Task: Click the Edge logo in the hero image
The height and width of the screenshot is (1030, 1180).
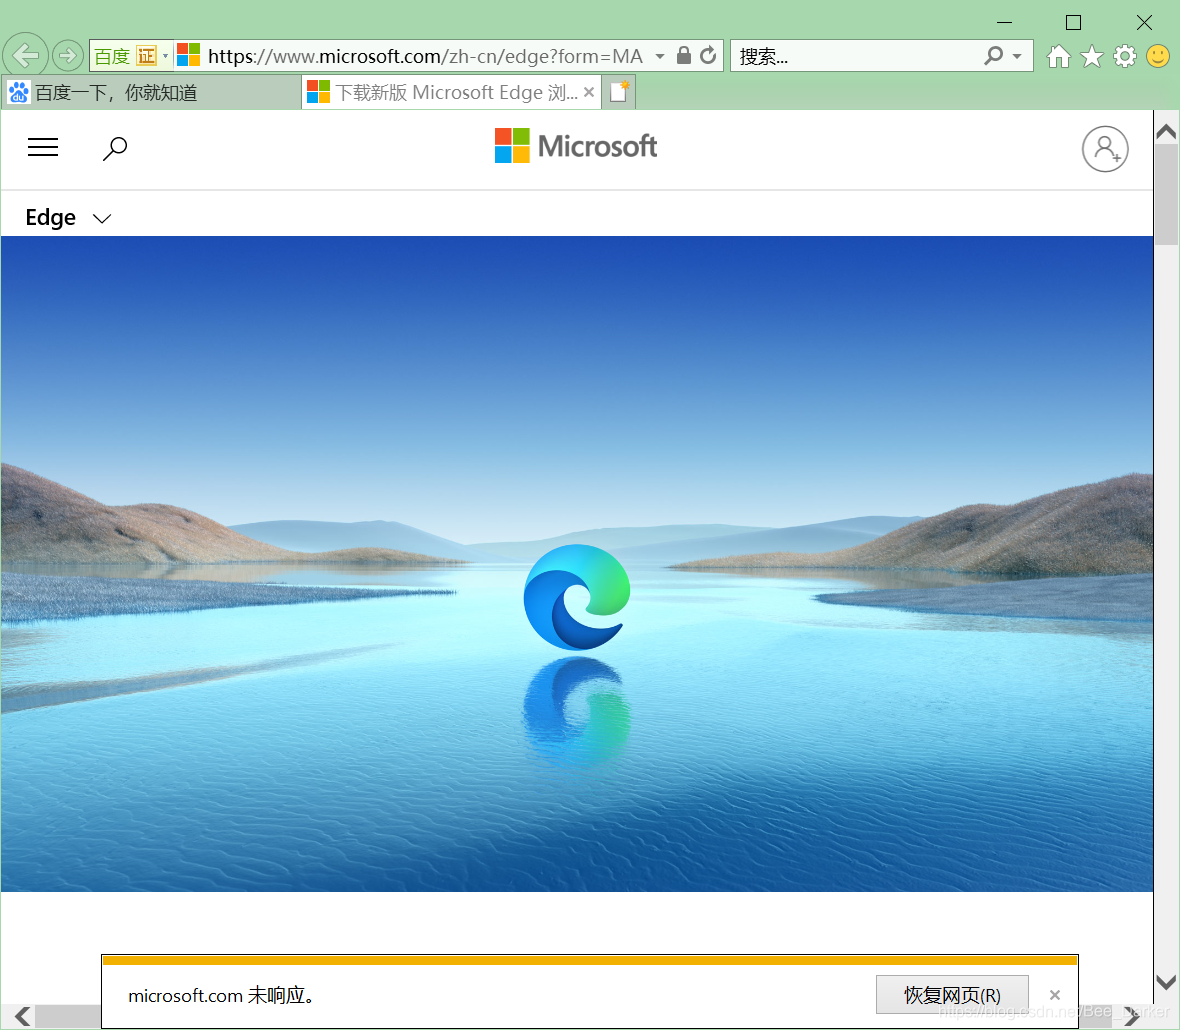Action: click(577, 597)
